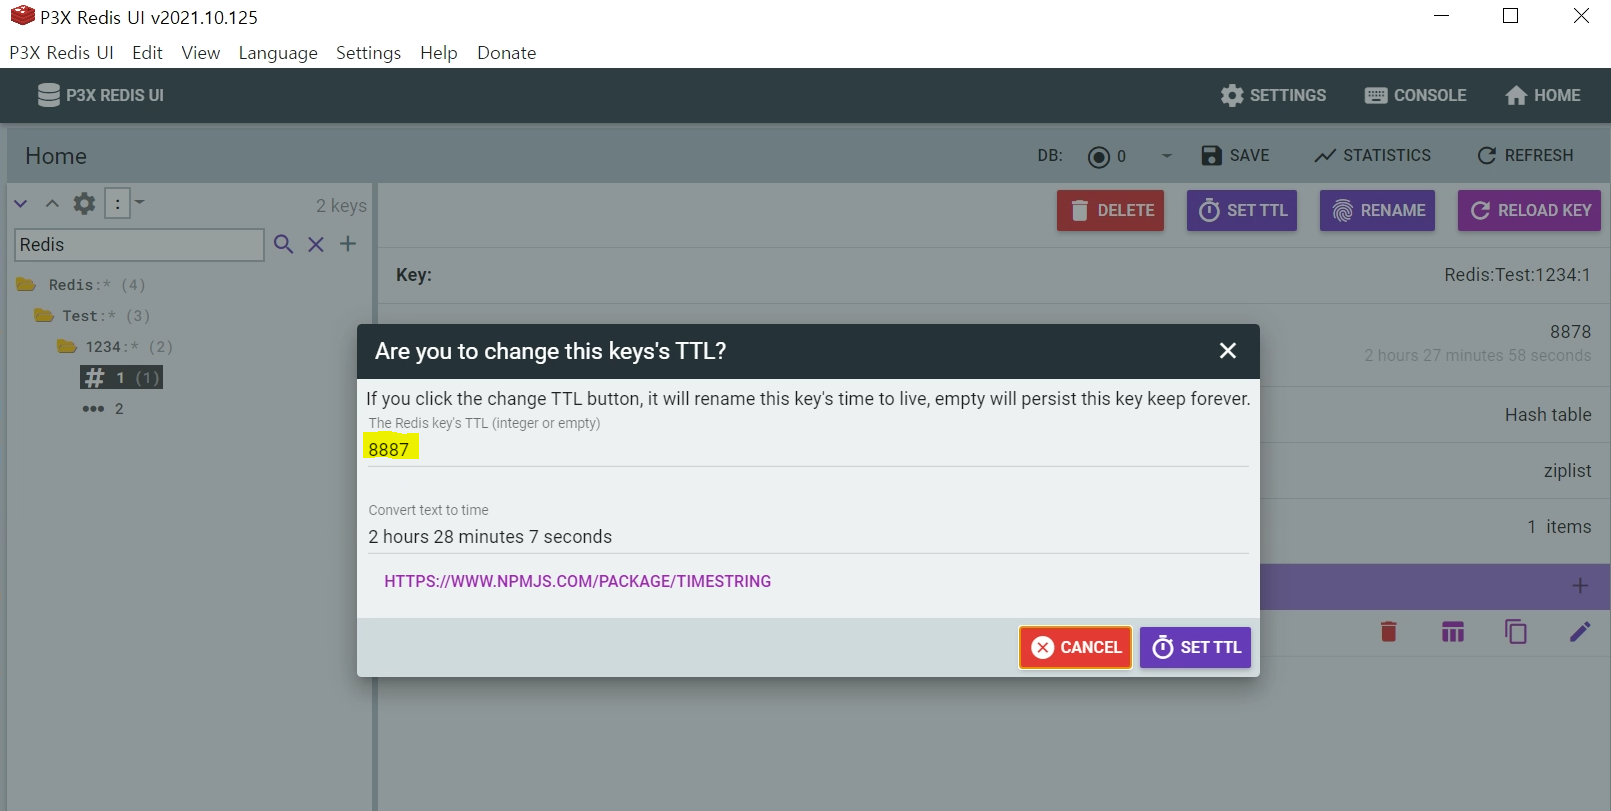Delete the key with red Delete button
1611x811 pixels.
(x=1110, y=211)
